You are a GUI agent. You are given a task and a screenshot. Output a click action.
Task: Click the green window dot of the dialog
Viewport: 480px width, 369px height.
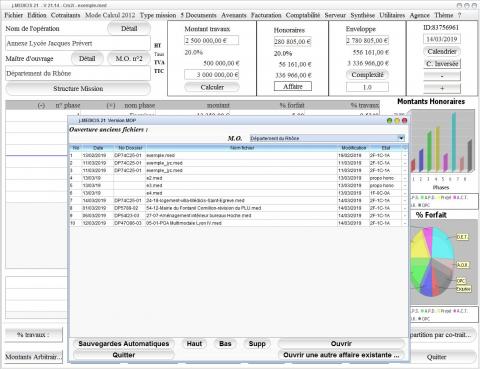coord(389,121)
